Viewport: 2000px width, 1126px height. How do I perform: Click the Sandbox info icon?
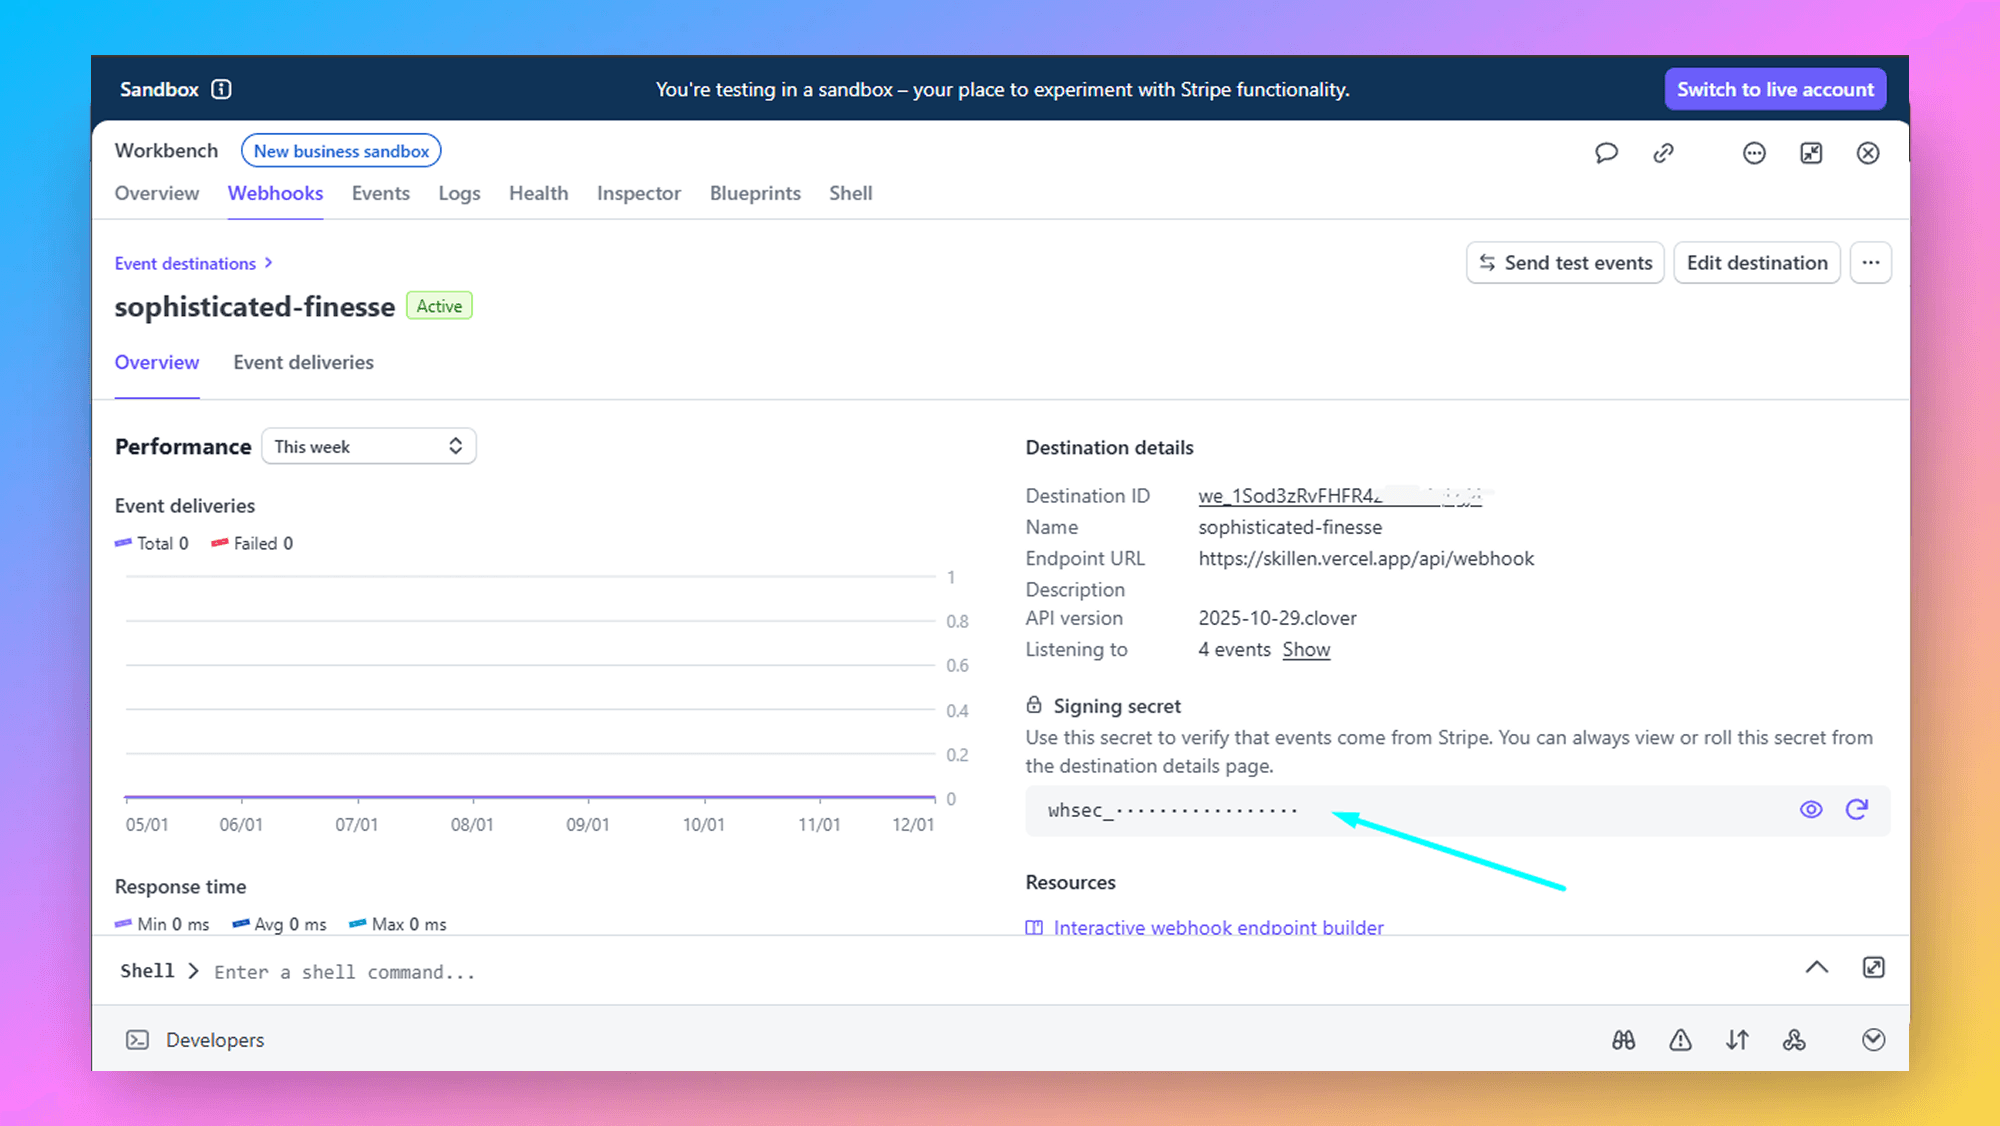(x=222, y=89)
